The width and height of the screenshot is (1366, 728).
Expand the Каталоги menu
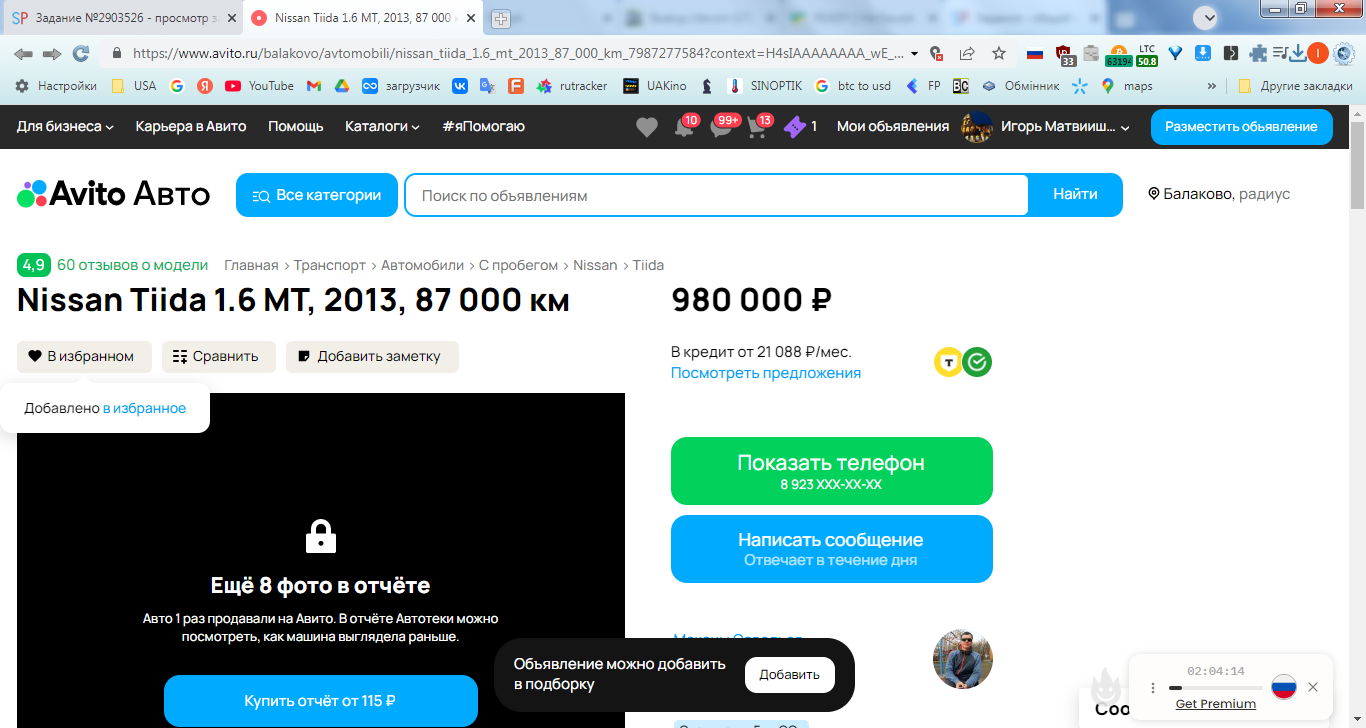pyautogui.click(x=382, y=127)
